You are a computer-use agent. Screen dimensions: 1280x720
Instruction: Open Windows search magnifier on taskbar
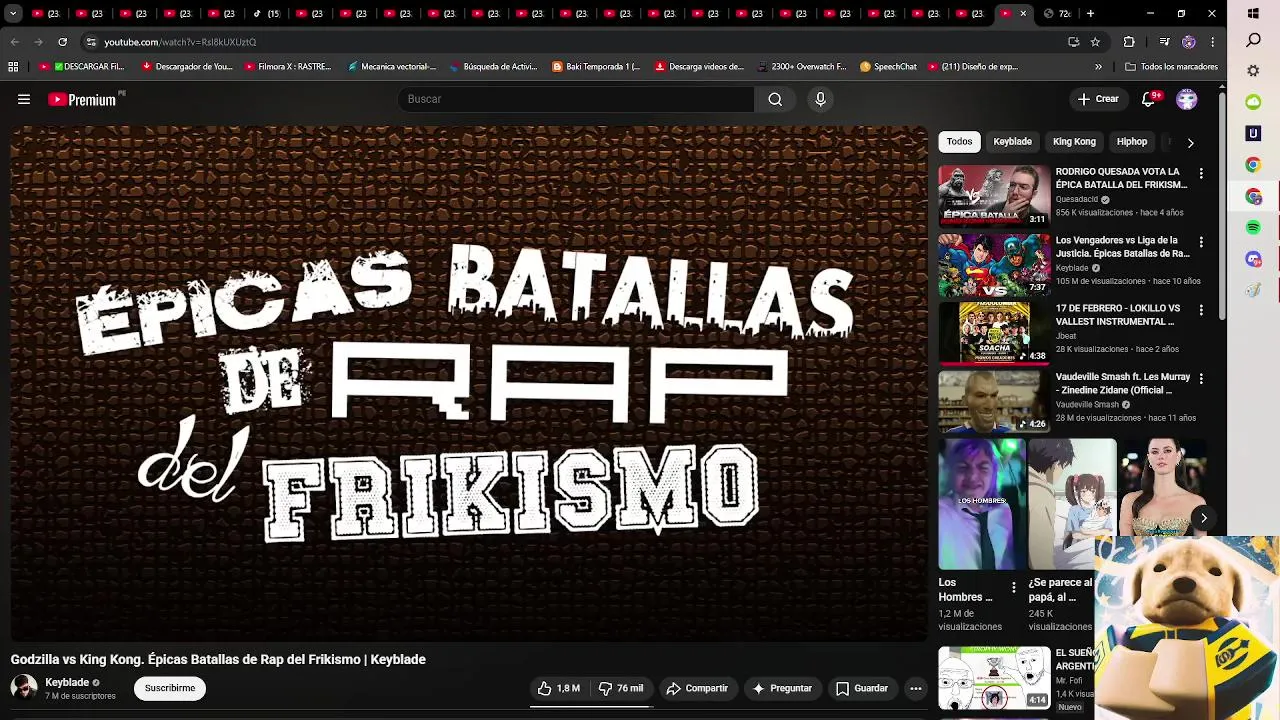[1254, 40]
